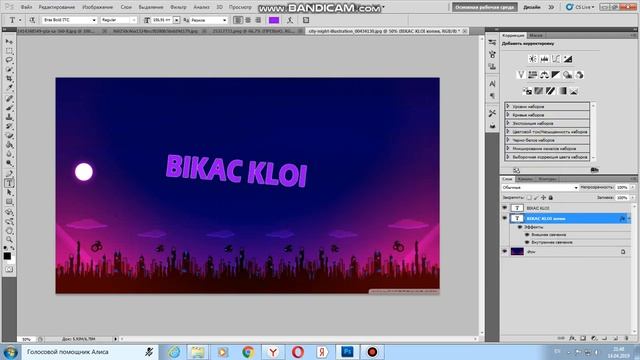Click the Дизайн workspace button
Image resolution: width=640 pixels, height=360 pixels.
point(531,7)
